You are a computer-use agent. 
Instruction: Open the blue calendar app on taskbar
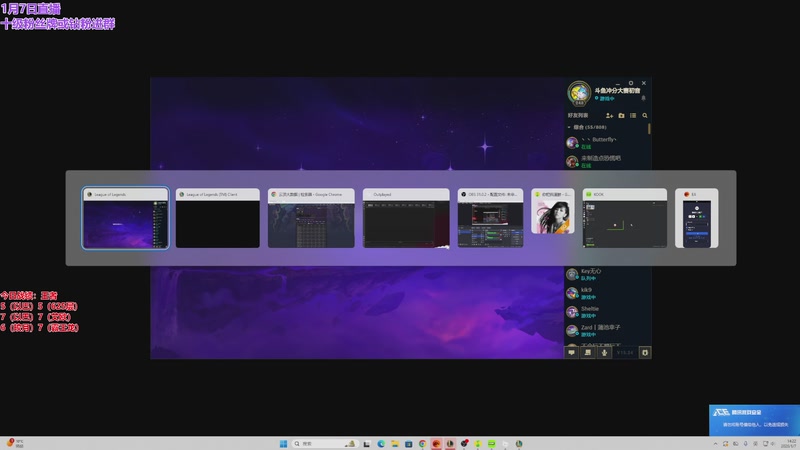click(x=409, y=444)
